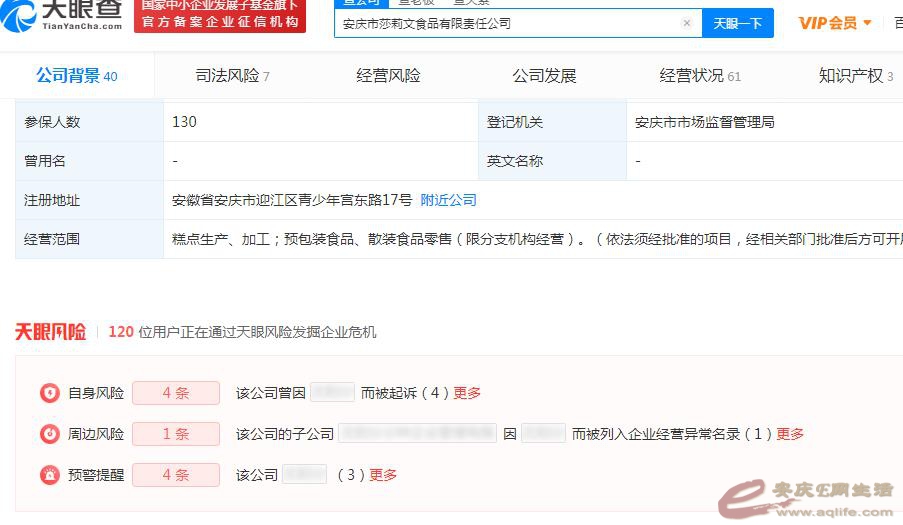Click the 周边风险 circular icon
This screenshot has width=903, height=525.
pos(49,434)
